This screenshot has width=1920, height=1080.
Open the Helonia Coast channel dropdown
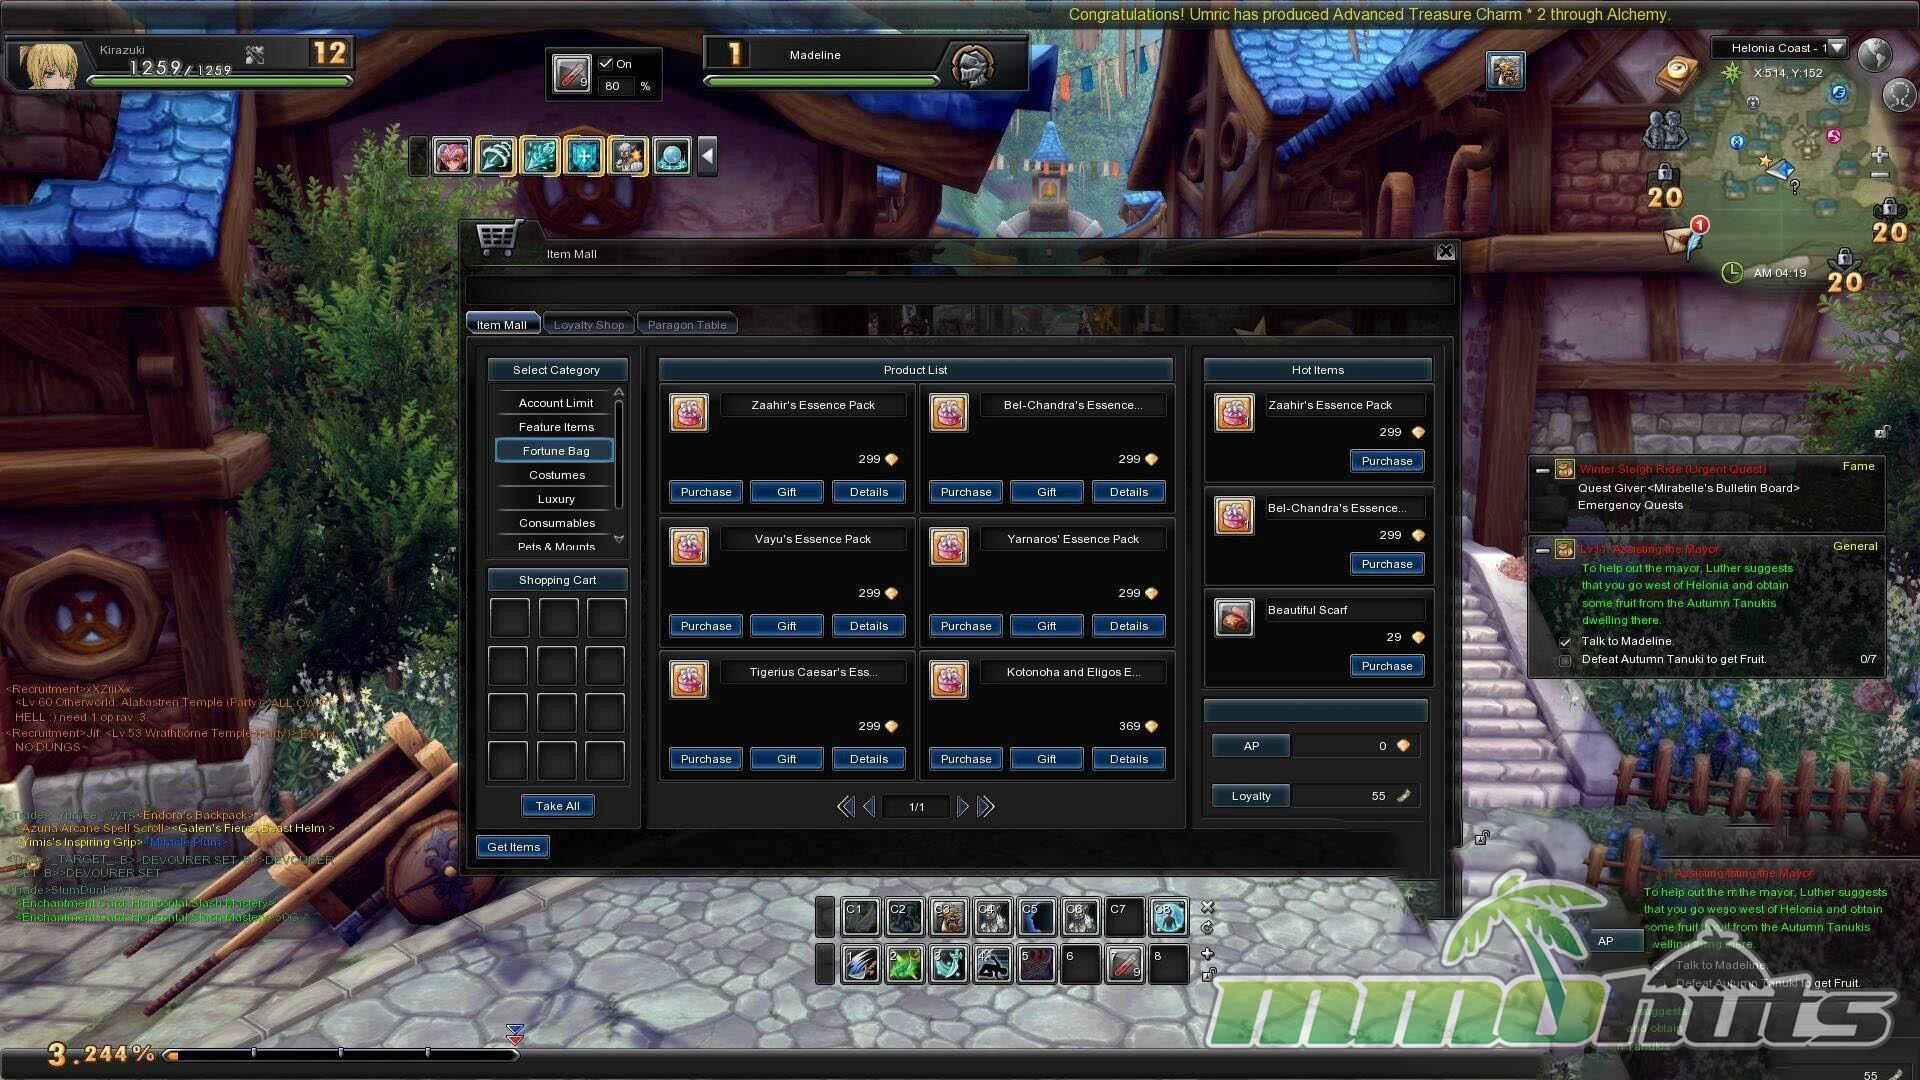pyautogui.click(x=1837, y=48)
